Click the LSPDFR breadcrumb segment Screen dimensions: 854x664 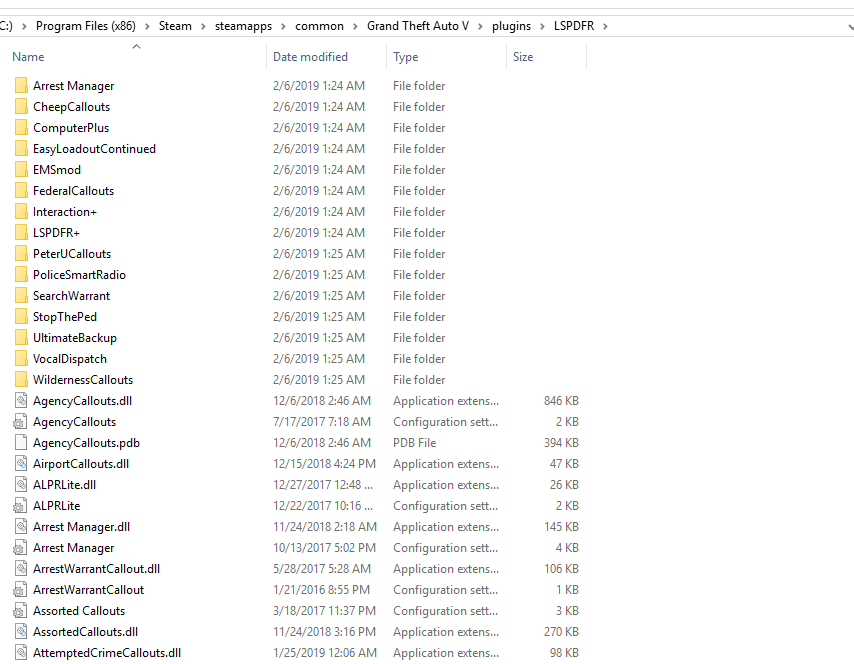(574, 26)
